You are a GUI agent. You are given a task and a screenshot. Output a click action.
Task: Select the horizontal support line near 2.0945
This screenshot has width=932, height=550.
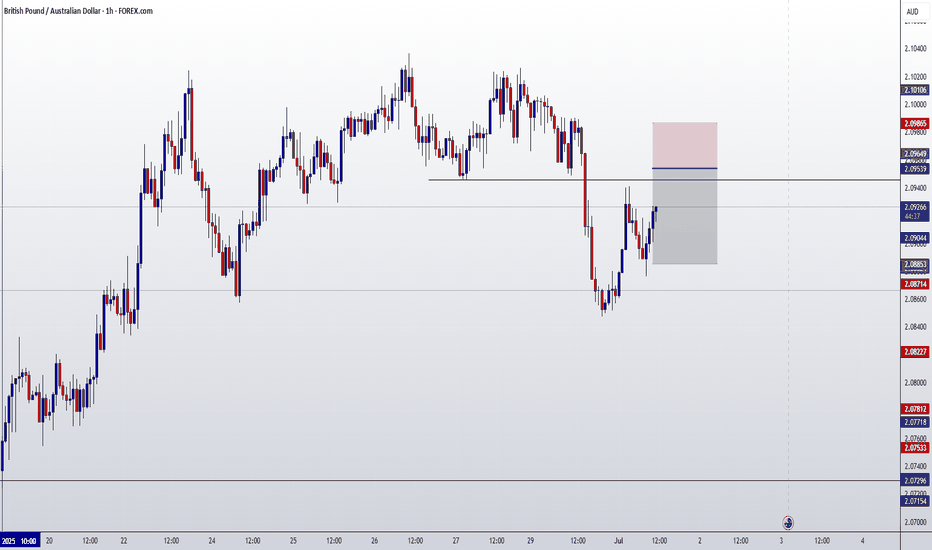coord(664,180)
